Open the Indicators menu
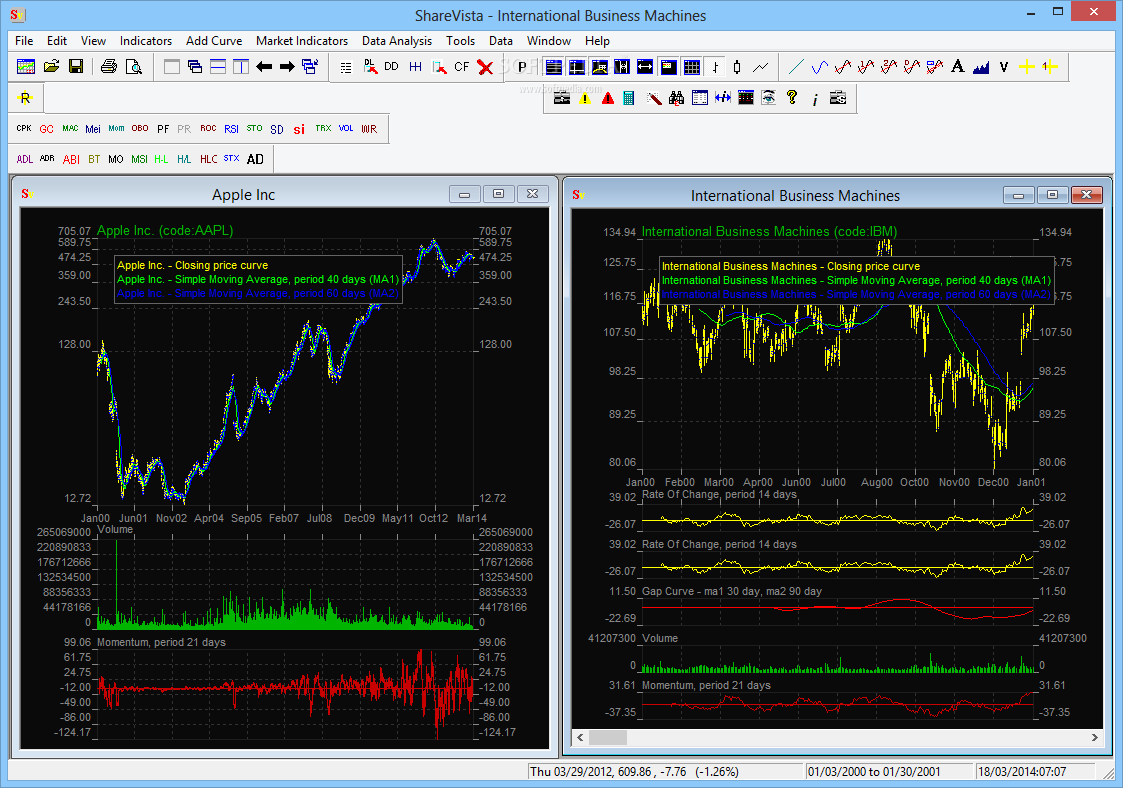The height and width of the screenshot is (788, 1123). coord(146,41)
